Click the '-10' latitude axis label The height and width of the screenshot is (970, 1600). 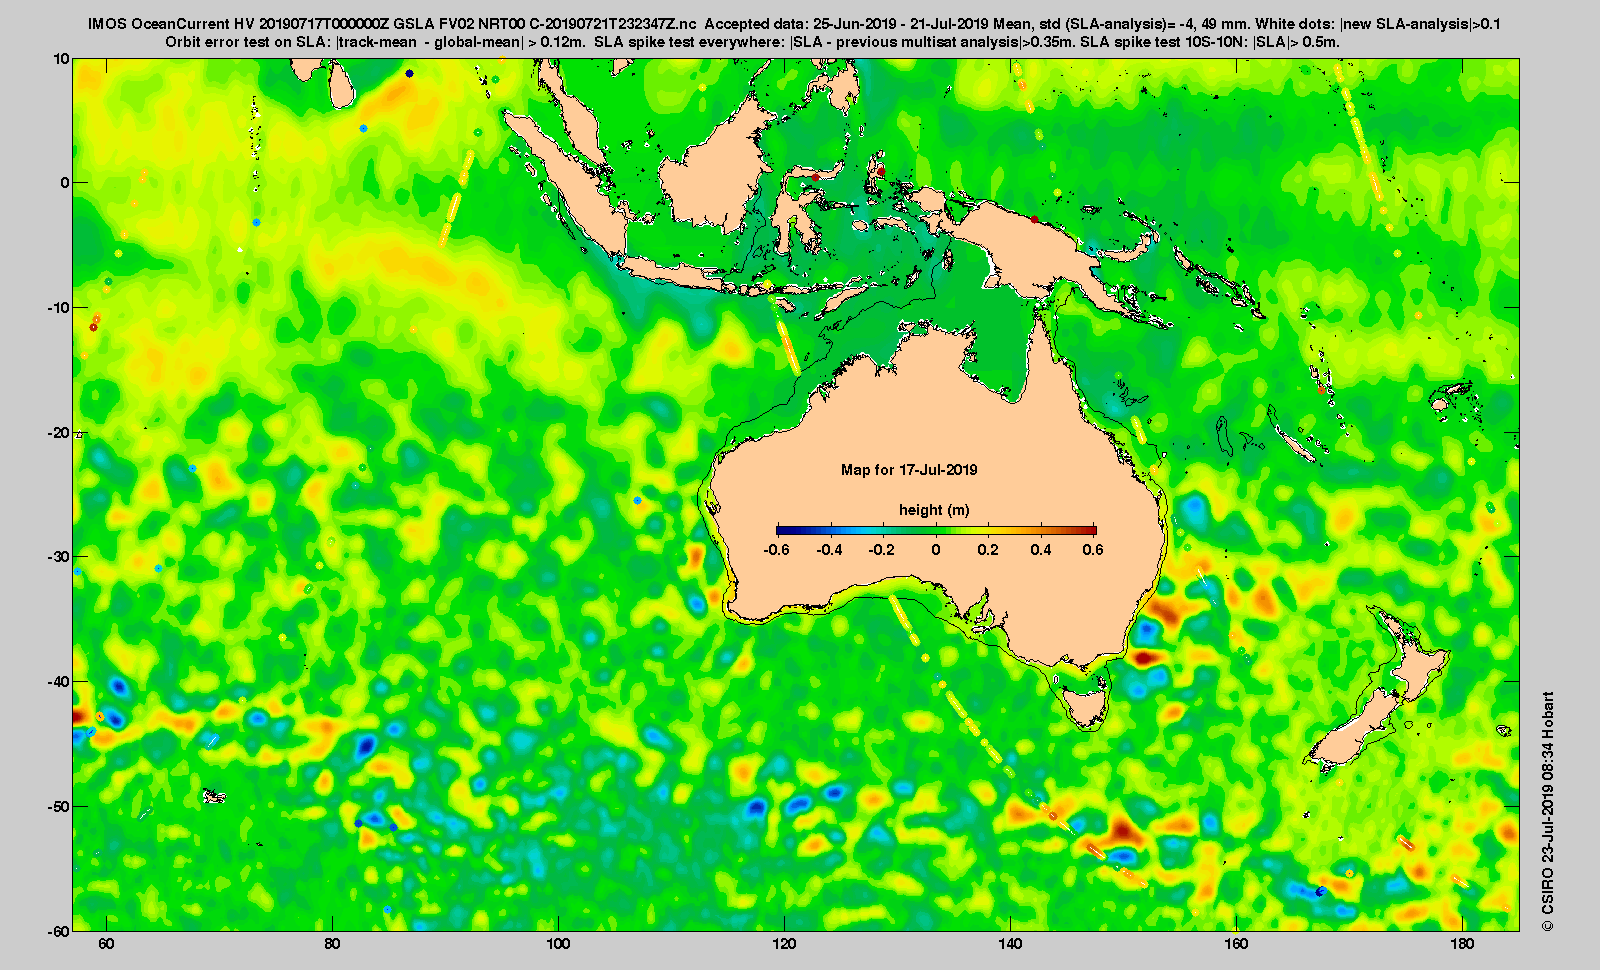pyautogui.click(x=59, y=308)
